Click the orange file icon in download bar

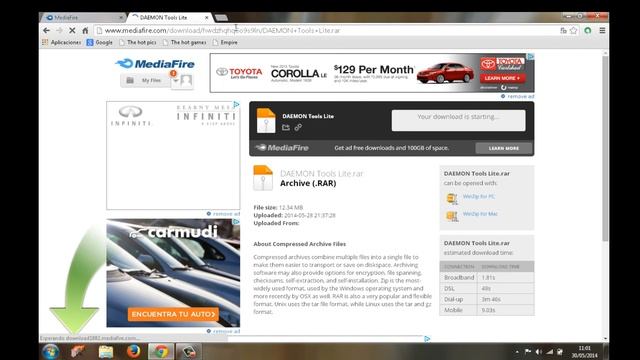(x=266, y=120)
